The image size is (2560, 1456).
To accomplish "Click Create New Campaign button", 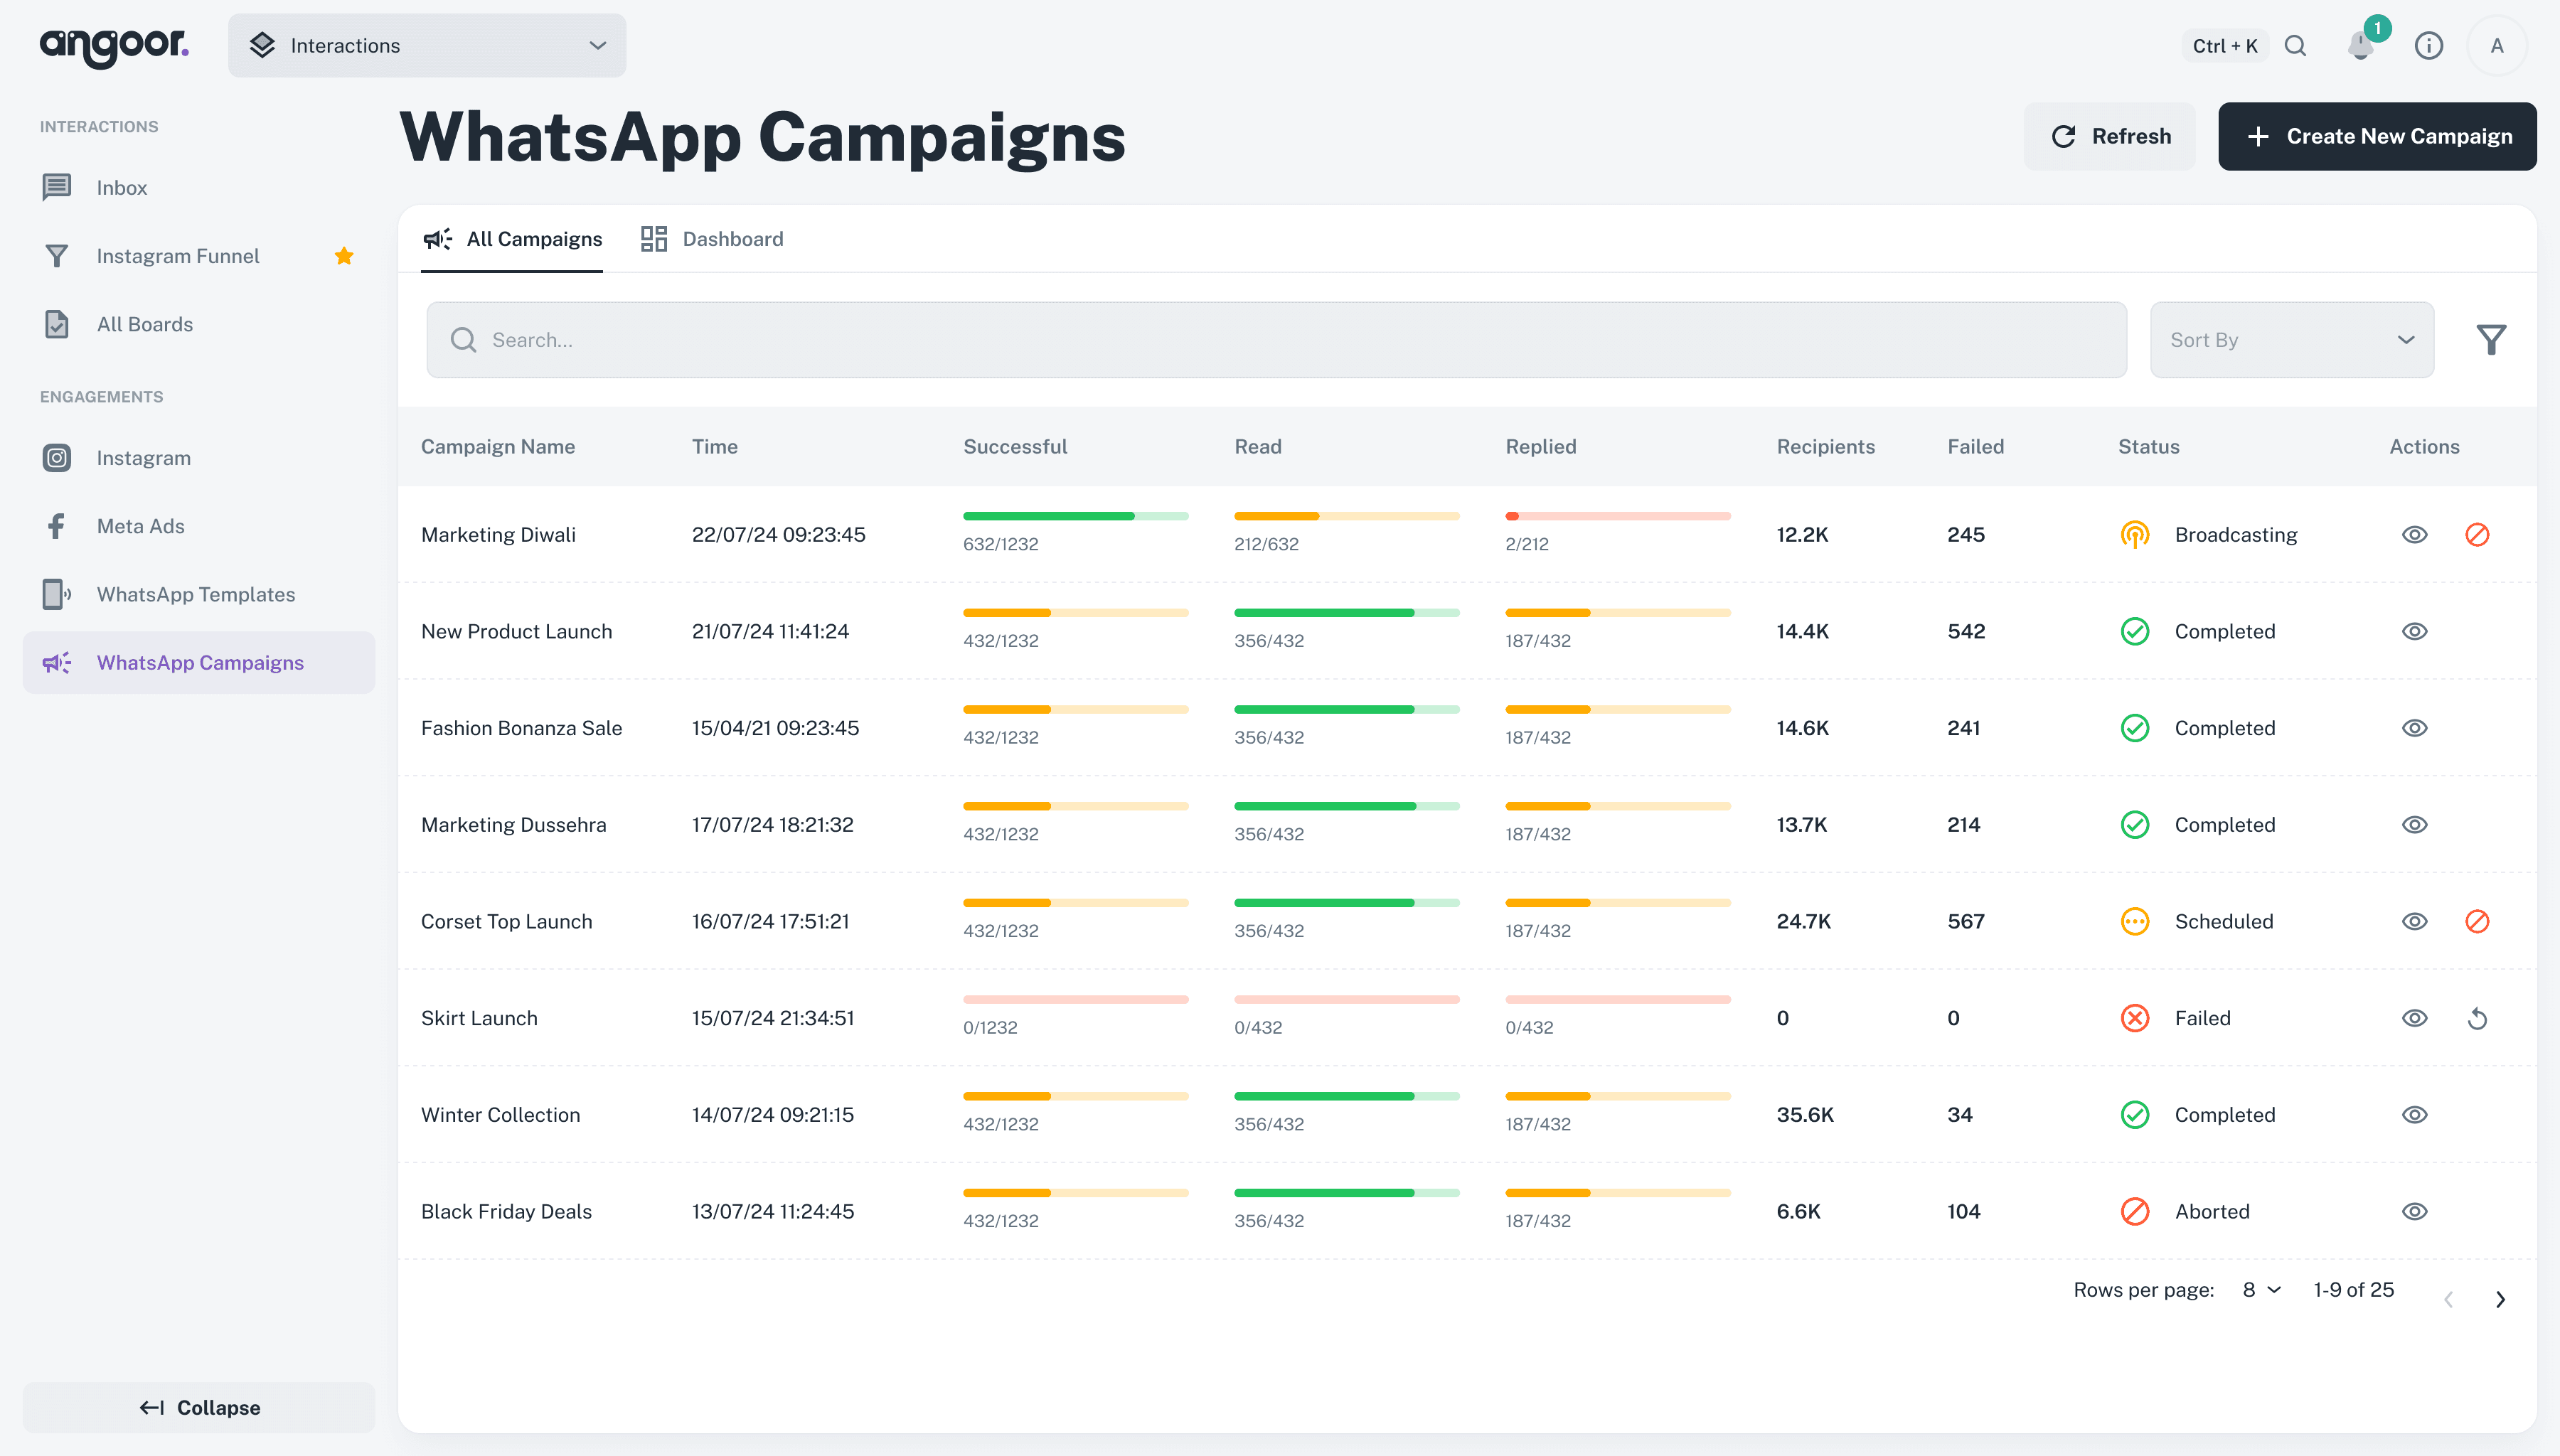I will pos(2377,137).
